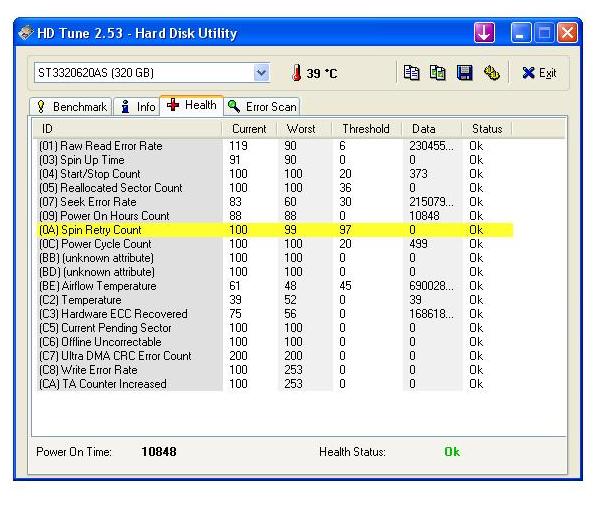Image resolution: width=613 pixels, height=513 pixels.
Task: Click the HD Tune app icon in title bar
Action: (26, 33)
